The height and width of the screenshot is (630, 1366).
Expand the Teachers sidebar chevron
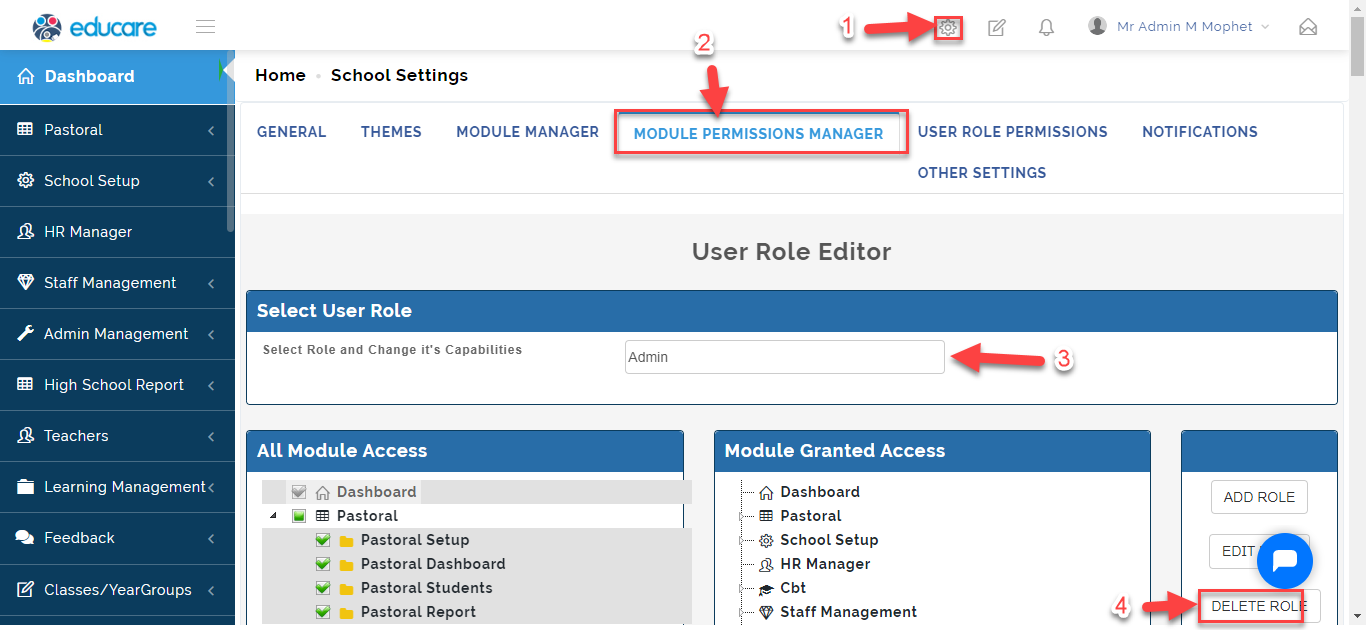(211, 437)
